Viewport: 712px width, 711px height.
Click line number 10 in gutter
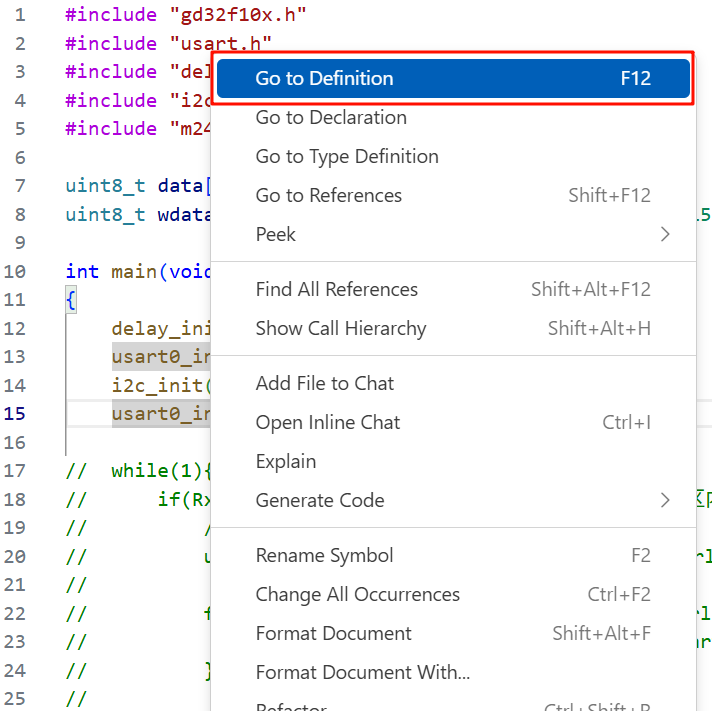(15, 272)
